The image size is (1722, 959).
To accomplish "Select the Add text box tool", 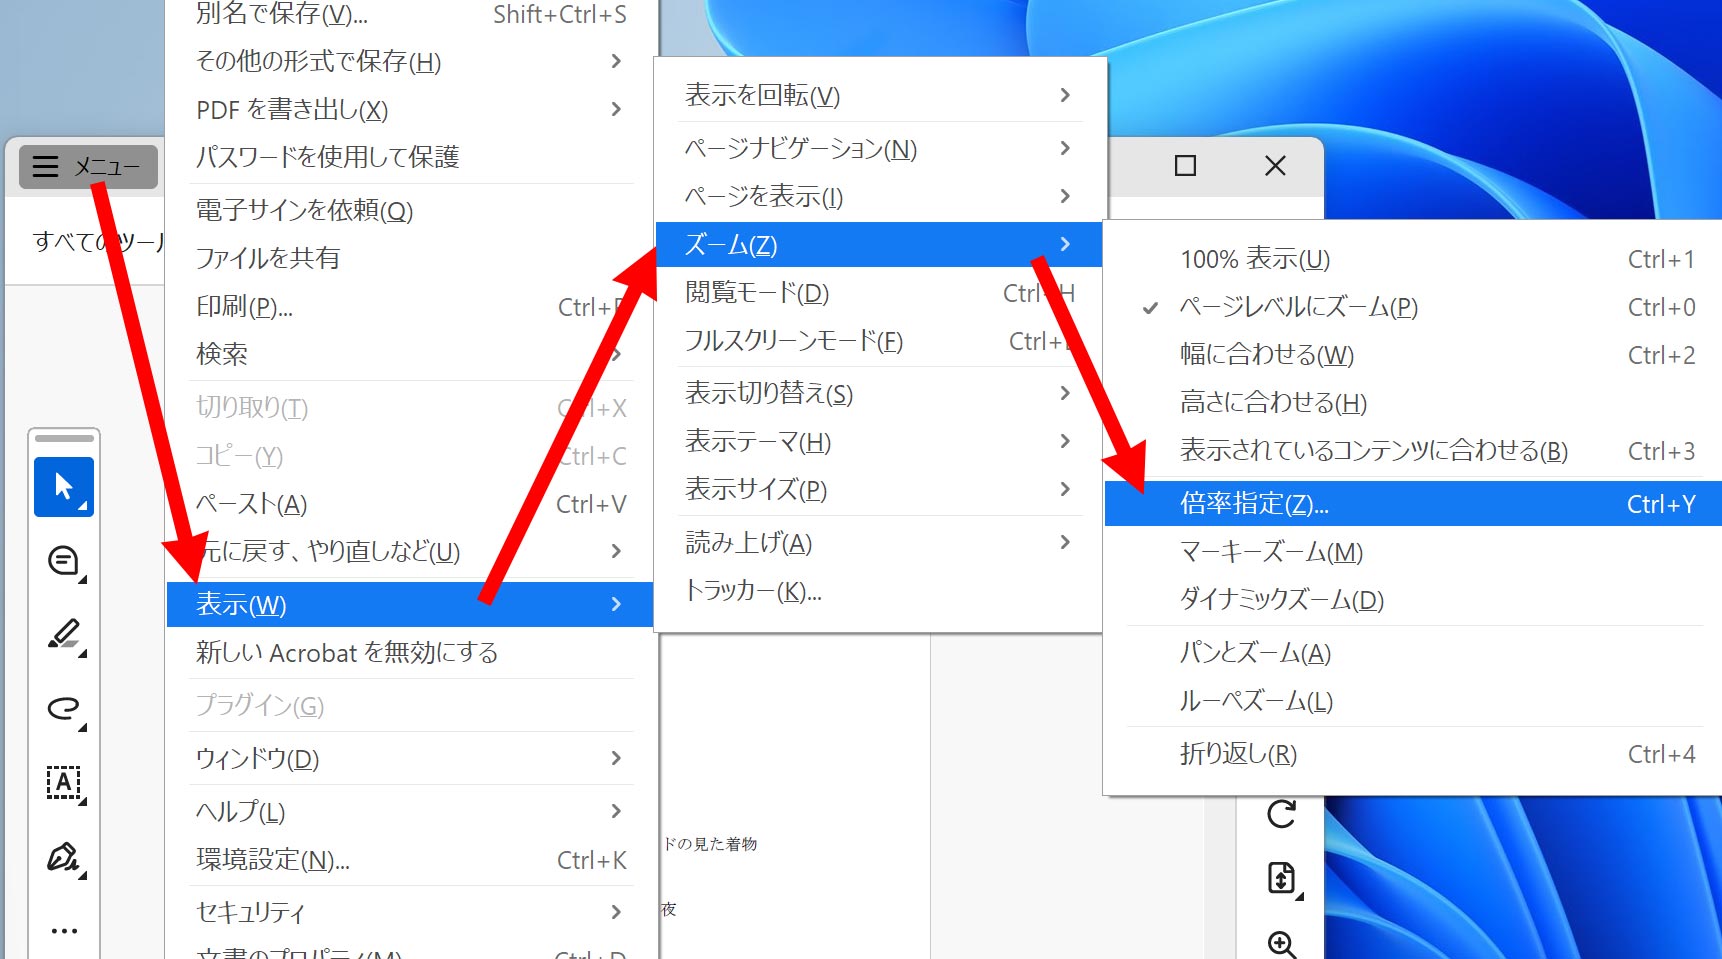I will click(x=63, y=783).
